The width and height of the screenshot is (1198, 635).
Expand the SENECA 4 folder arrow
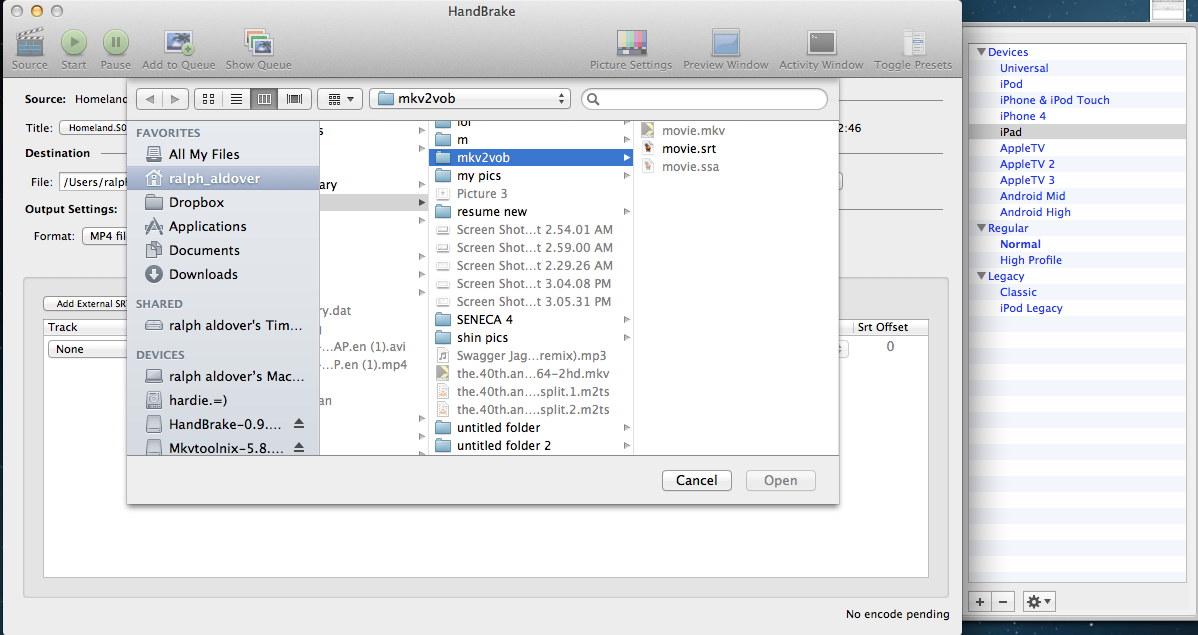pyautogui.click(x=627, y=319)
